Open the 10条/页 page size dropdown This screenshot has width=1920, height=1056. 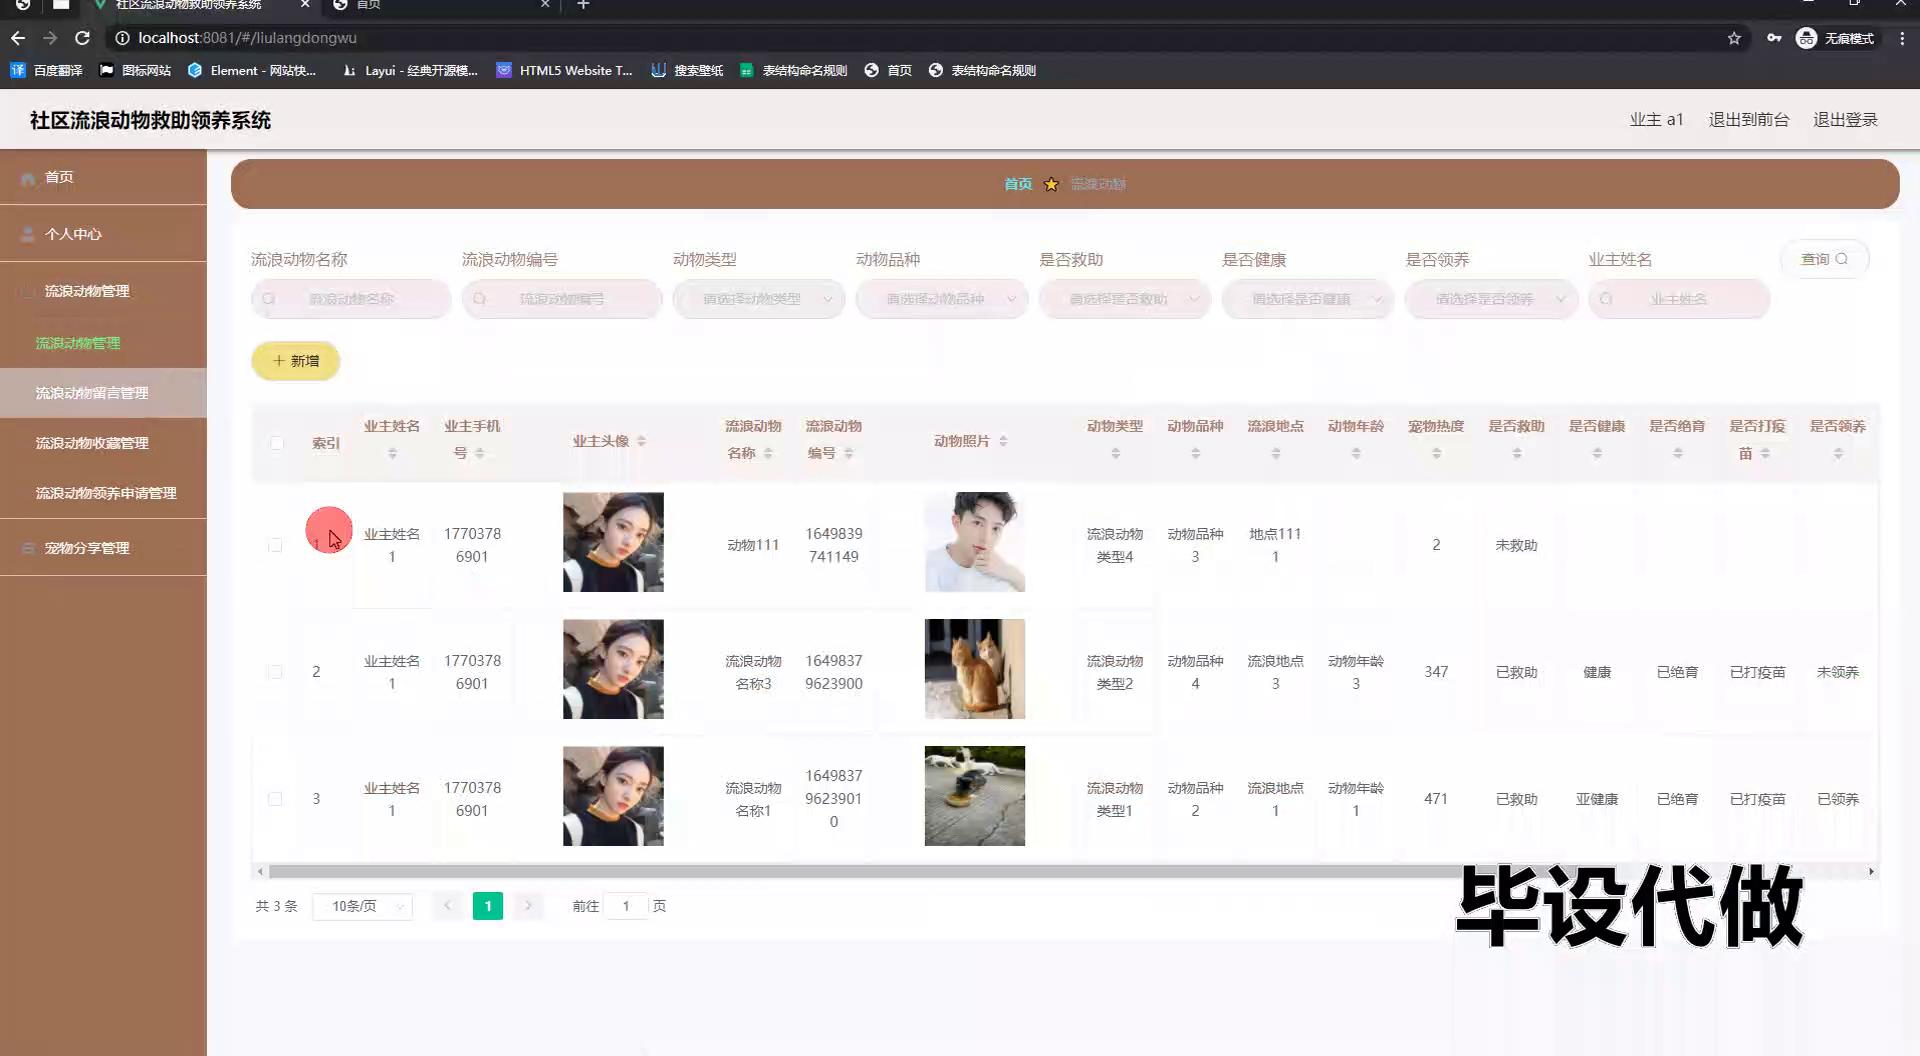(363, 906)
